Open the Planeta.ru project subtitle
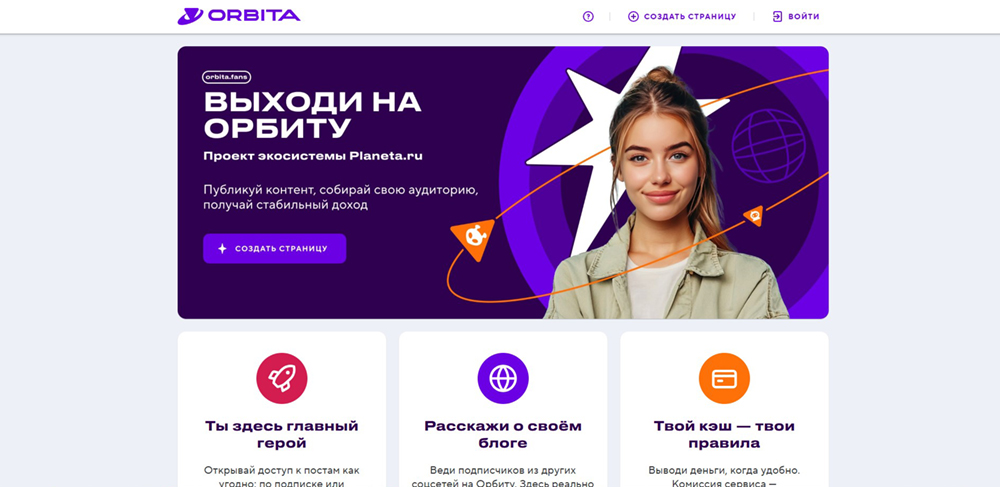Screen dimensions: 1000x487 312,156
